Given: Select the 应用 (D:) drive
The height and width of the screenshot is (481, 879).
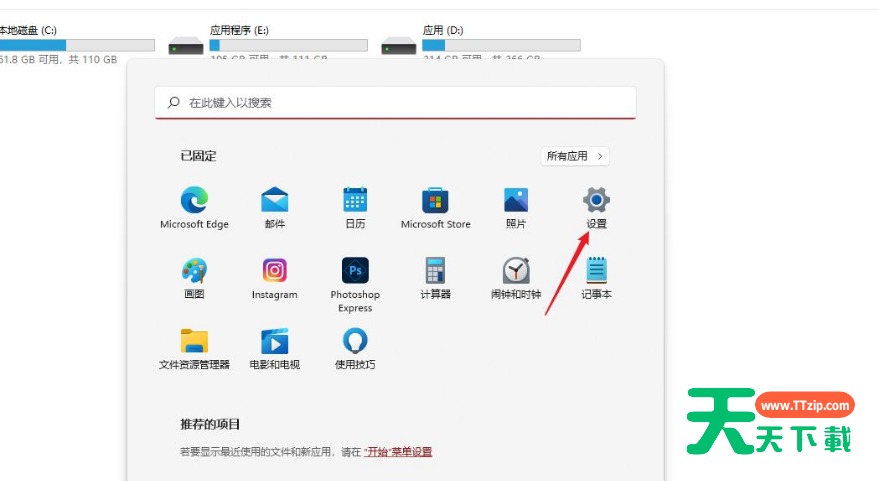Looking at the screenshot, I should 480,42.
